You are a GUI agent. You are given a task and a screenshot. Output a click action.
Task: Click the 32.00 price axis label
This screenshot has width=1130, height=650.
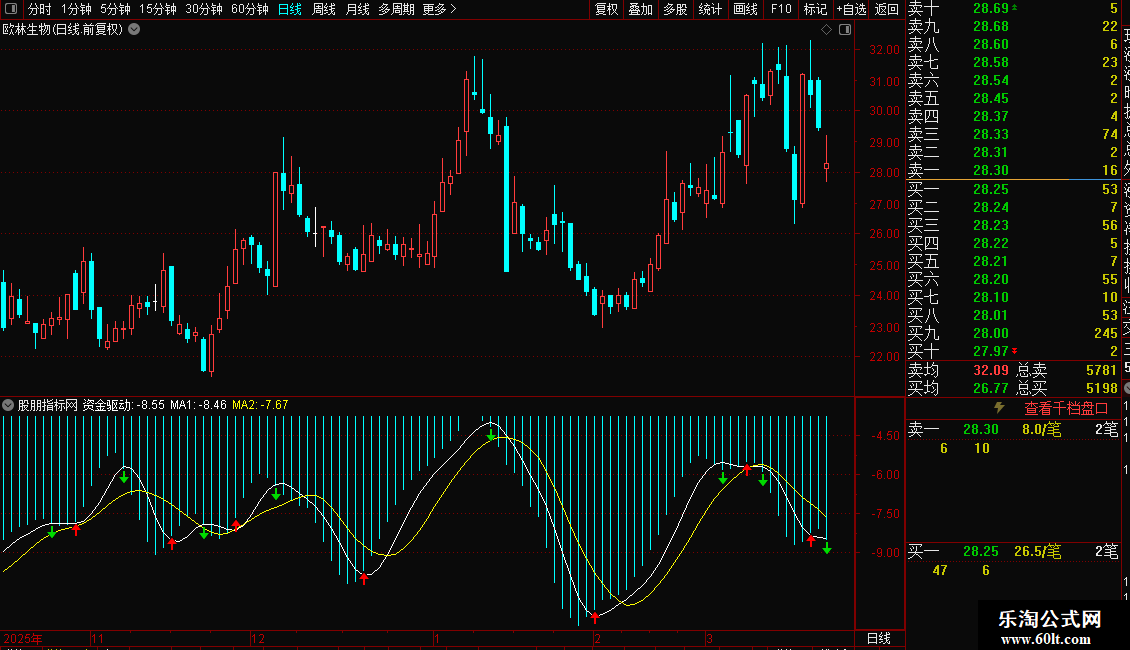[884, 50]
